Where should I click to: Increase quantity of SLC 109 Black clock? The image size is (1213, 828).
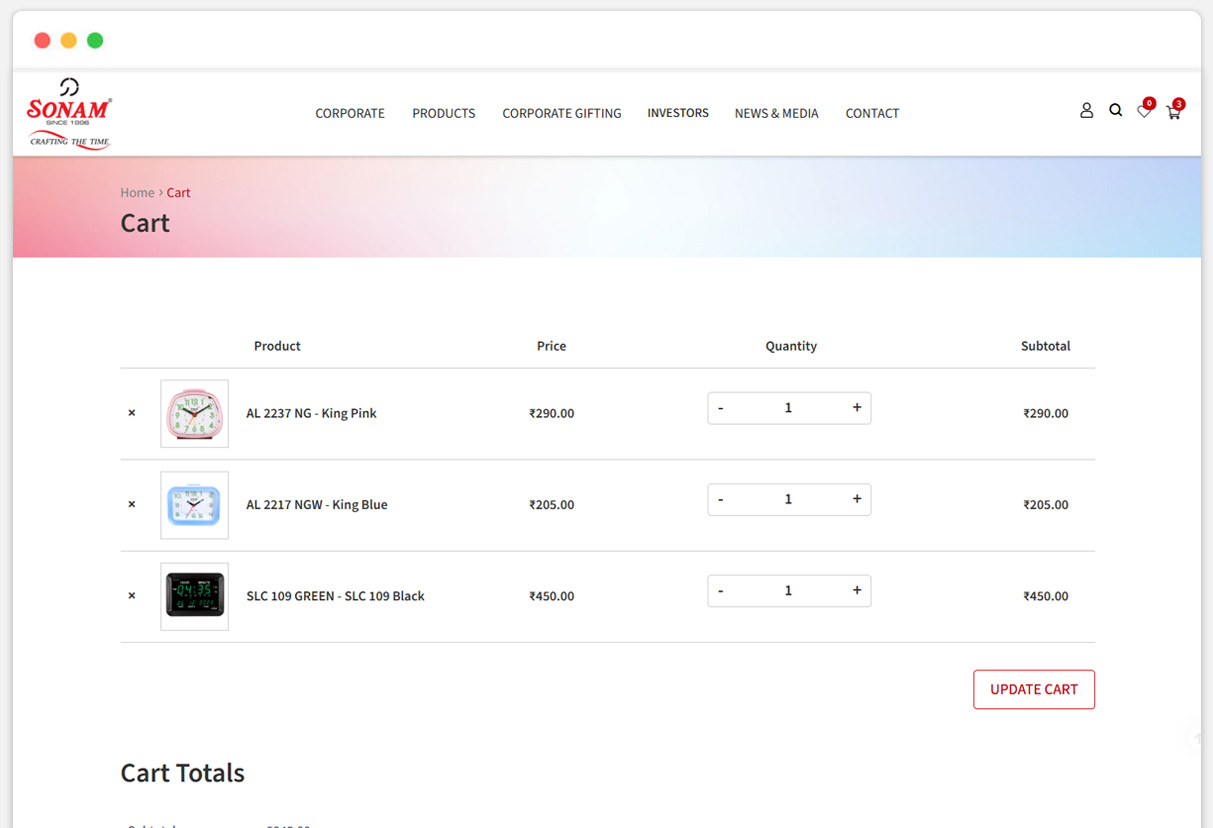[857, 591]
